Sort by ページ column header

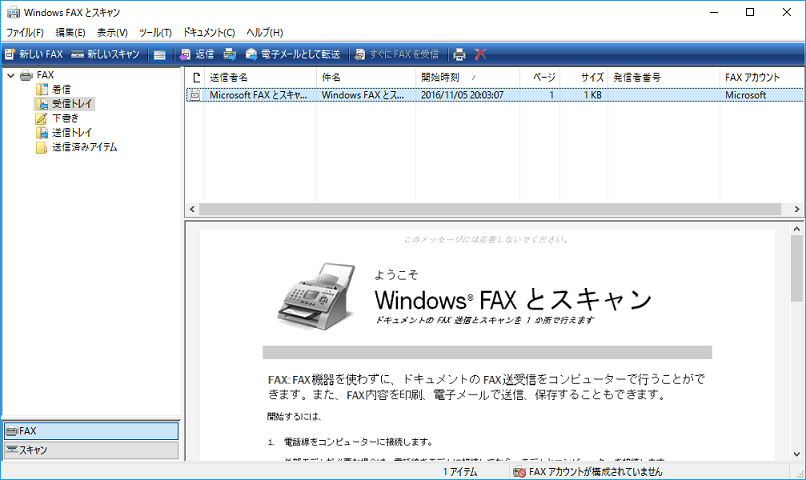(x=540, y=78)
